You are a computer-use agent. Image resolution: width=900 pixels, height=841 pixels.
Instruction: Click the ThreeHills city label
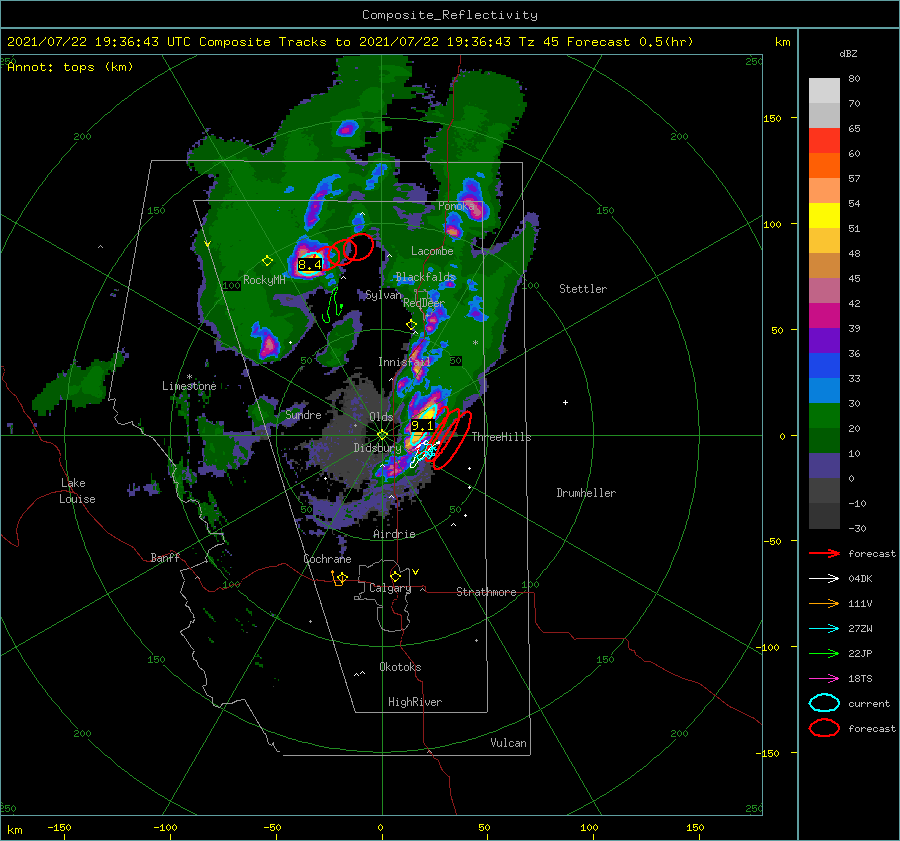point(501,437)
